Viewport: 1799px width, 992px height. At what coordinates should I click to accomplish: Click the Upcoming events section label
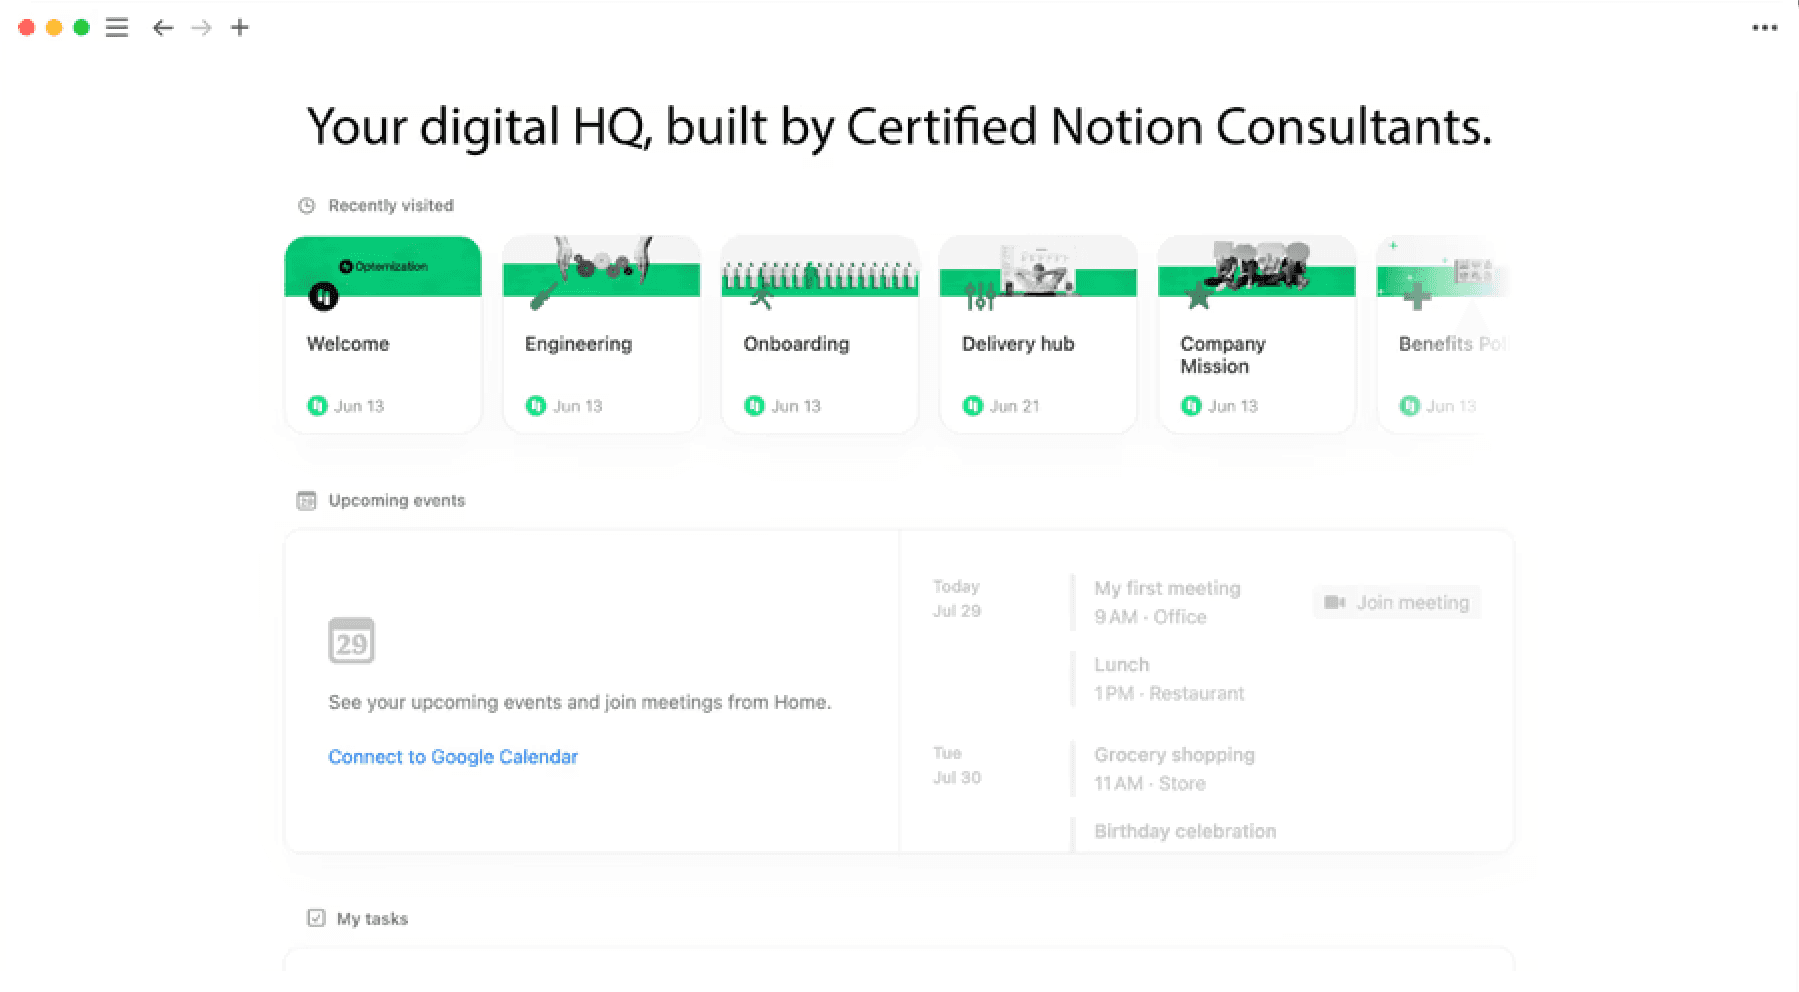coord(397,501)
